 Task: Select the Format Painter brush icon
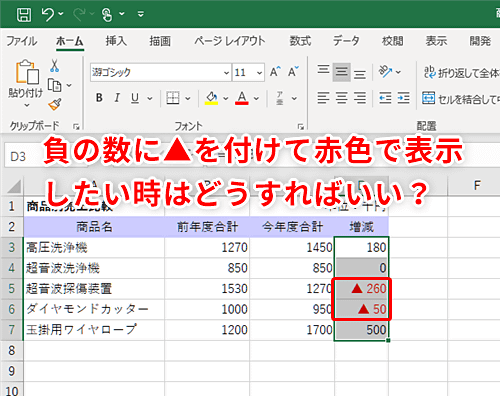(x=55, y=104)
